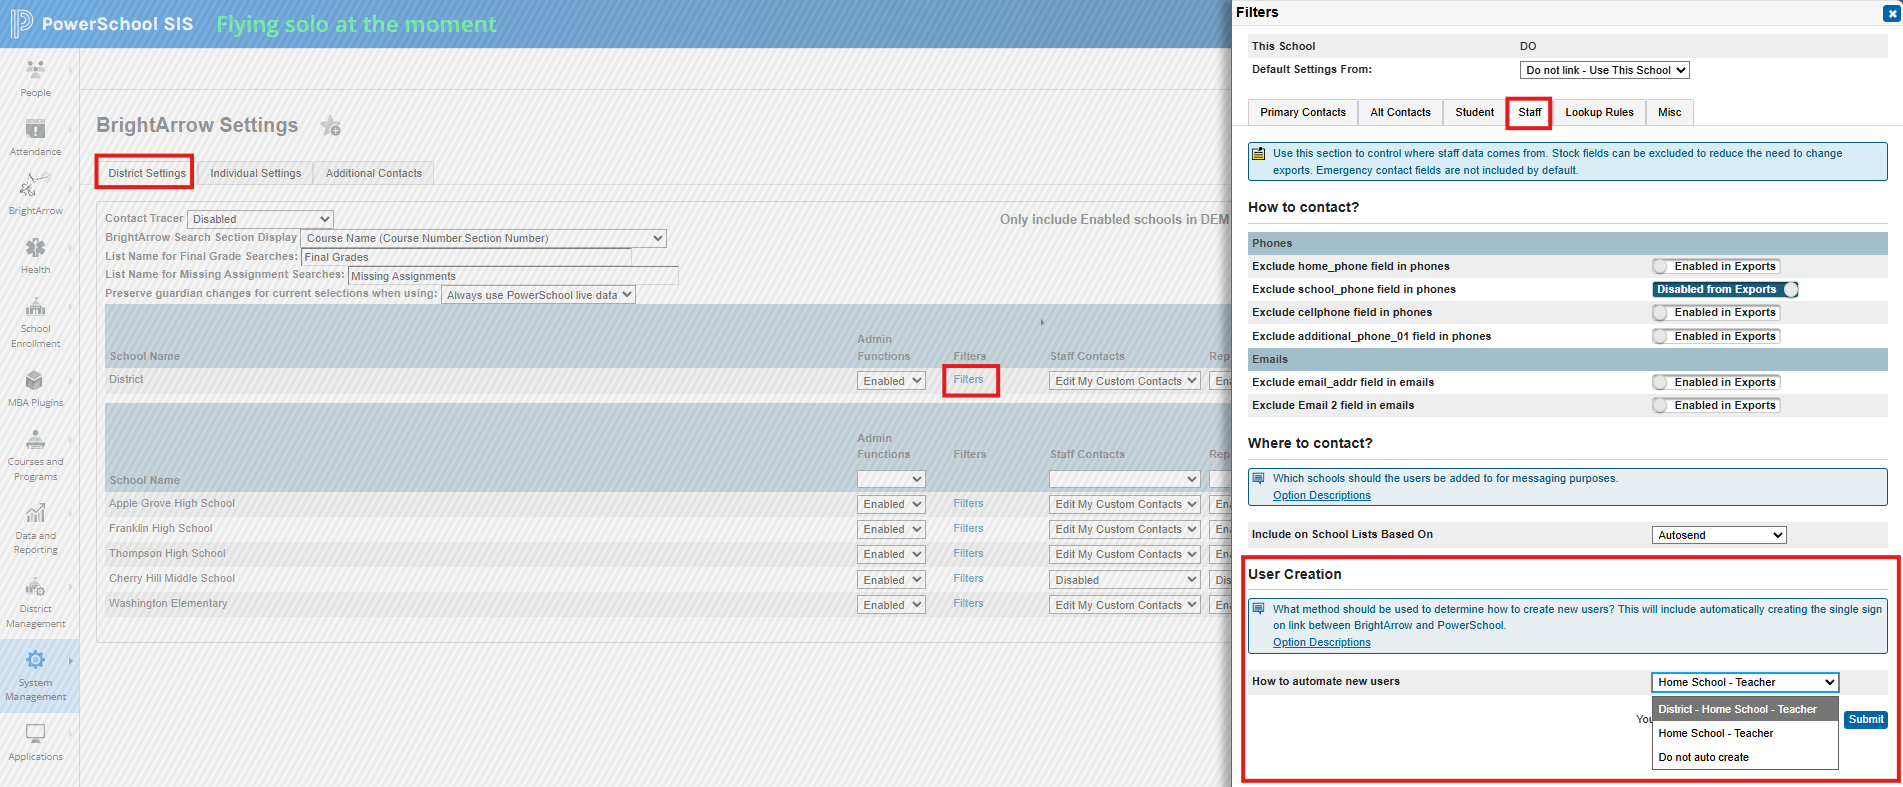Open Filters link for Washington Elementary
Viewport: 1903px width, 787px height.
968,603
